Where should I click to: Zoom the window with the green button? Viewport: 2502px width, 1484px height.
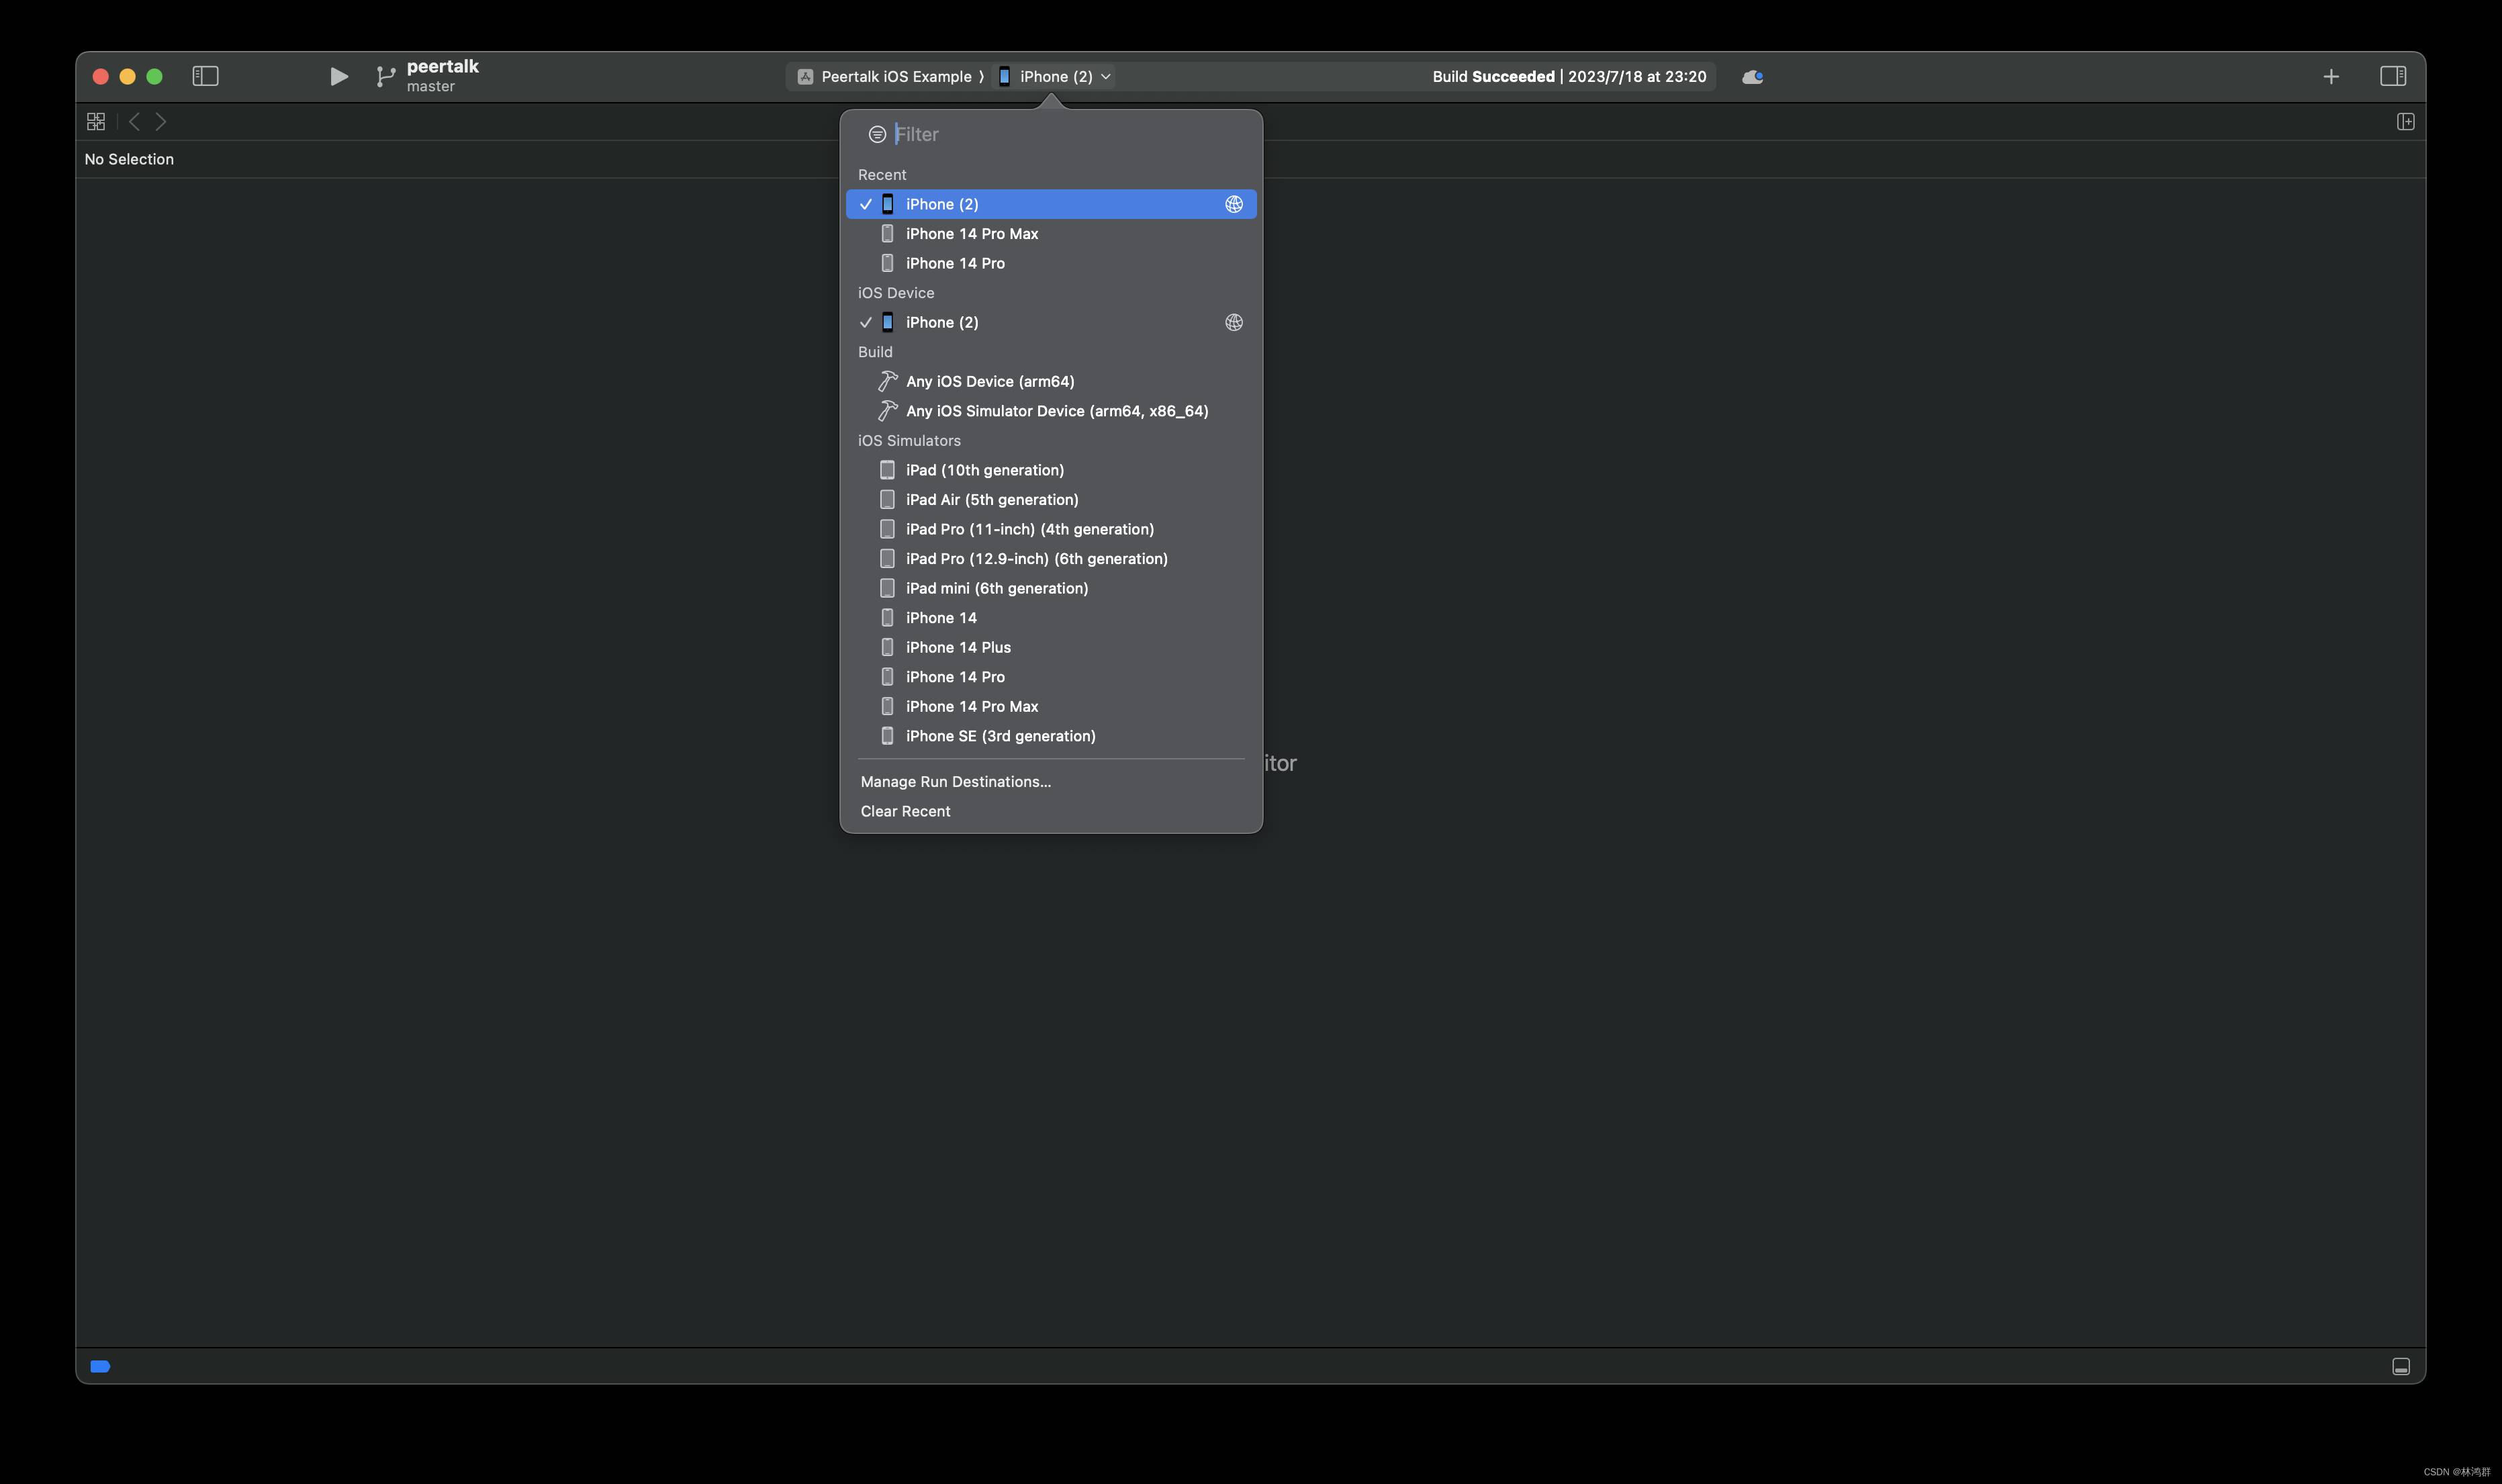pyautogui.click(x=154, y=76)
